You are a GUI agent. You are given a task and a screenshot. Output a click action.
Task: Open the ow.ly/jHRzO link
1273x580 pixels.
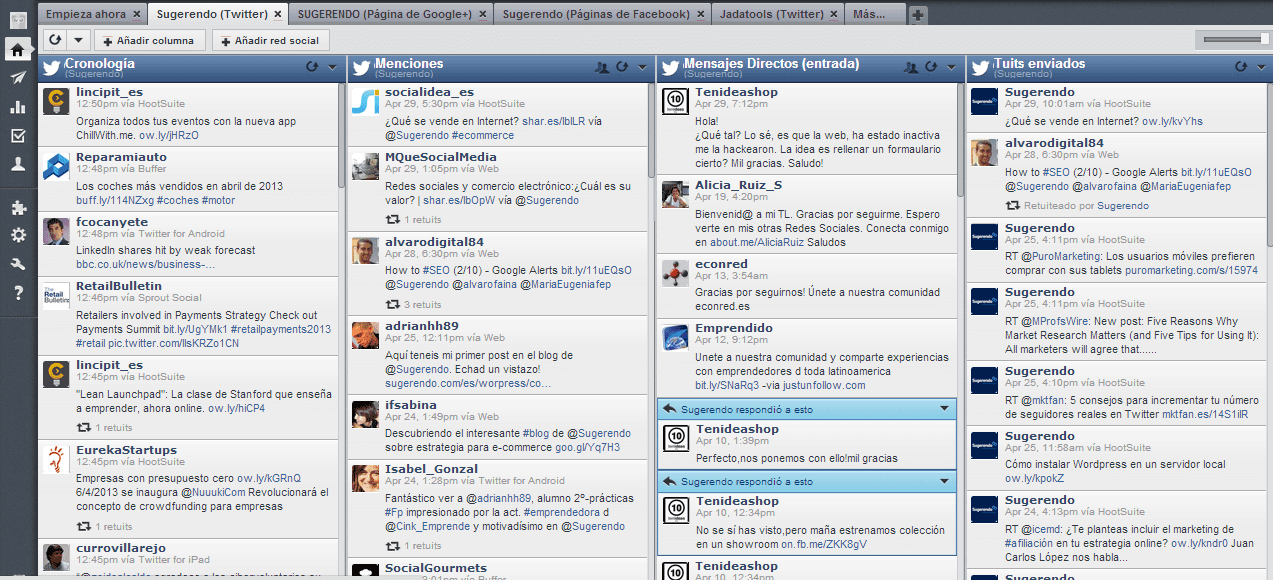pyautogui.click(x=169, y=135)
